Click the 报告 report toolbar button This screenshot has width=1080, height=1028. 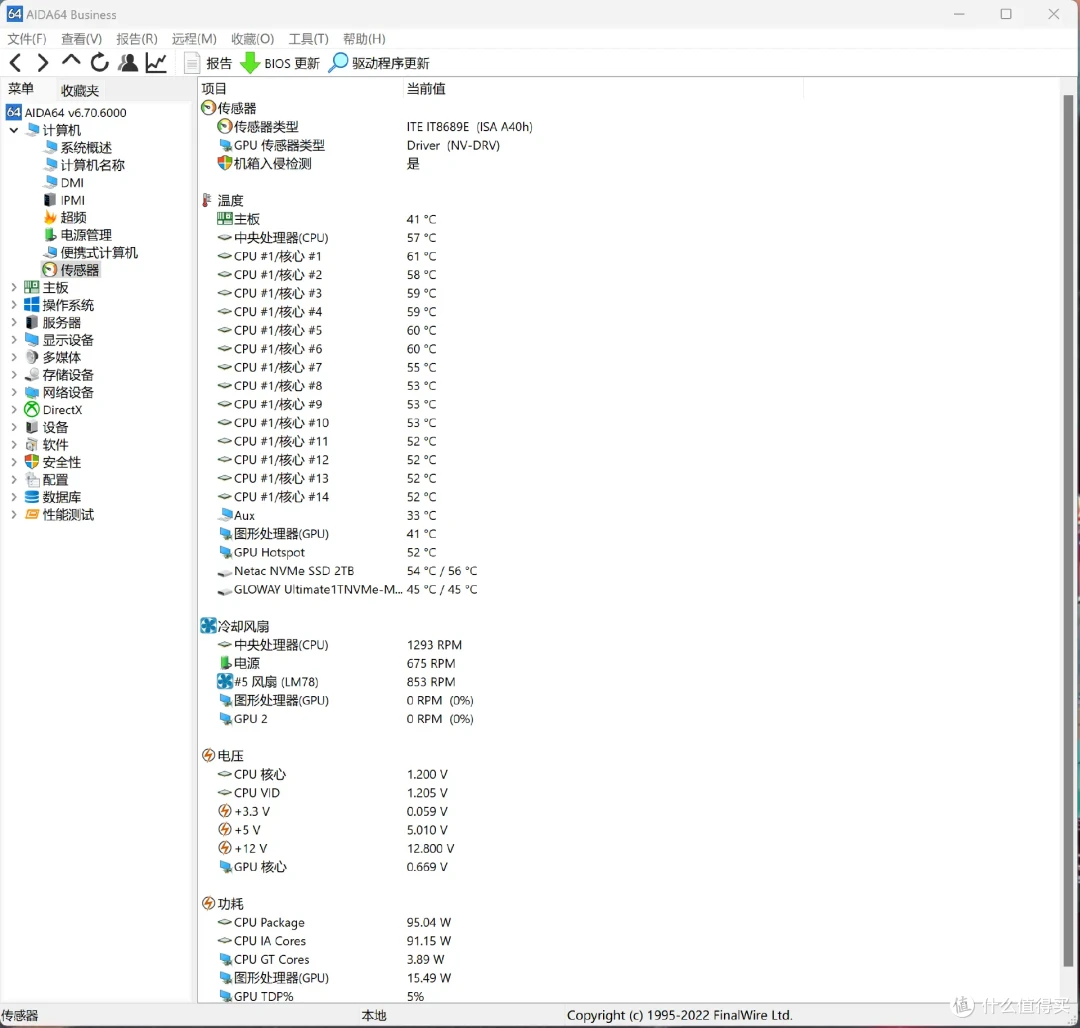(209, 63)
